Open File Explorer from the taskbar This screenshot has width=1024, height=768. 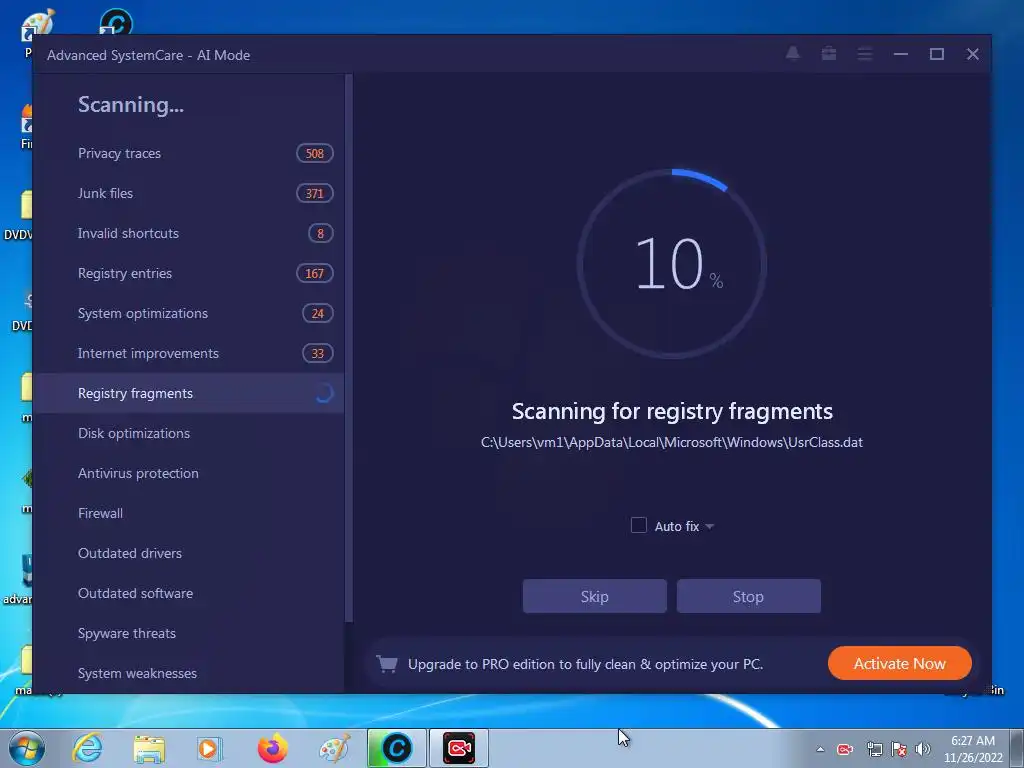point(149,748)
